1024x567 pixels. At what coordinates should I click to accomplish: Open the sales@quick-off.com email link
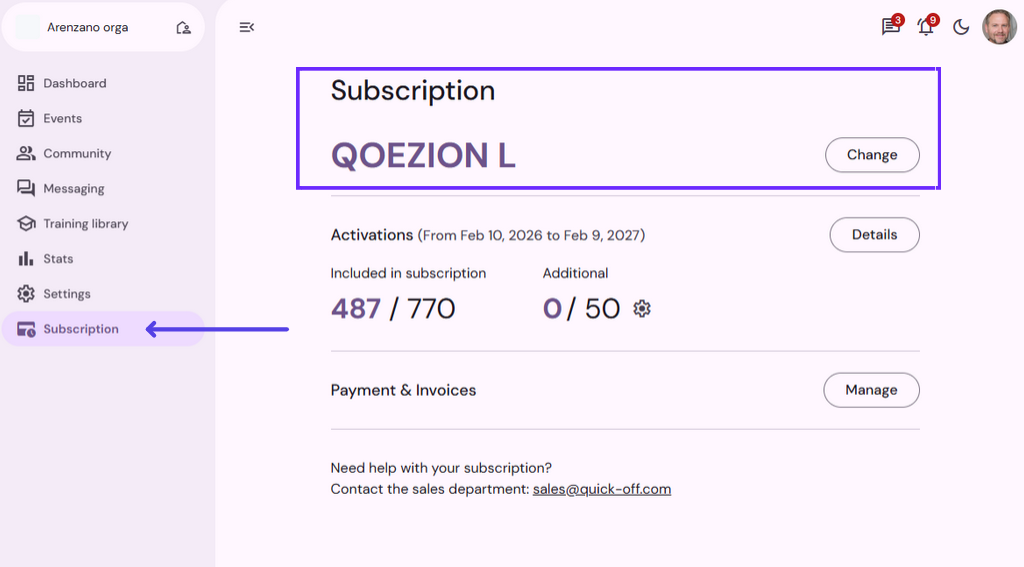pos(602,489)
